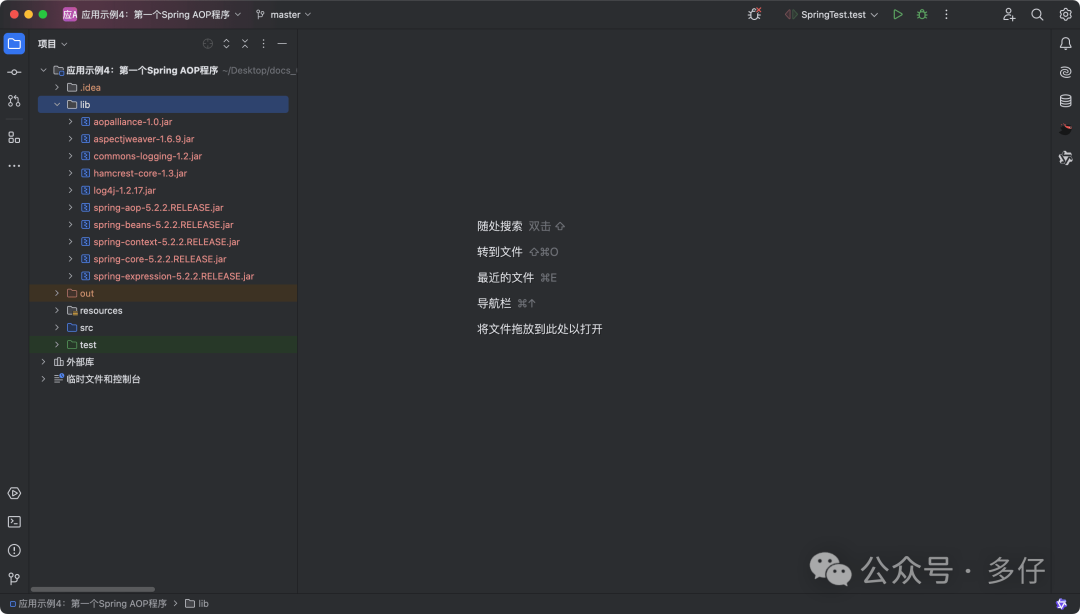Open the Structure tool window
This screenshot has width=1080, height=614.
tap(14, 137)
